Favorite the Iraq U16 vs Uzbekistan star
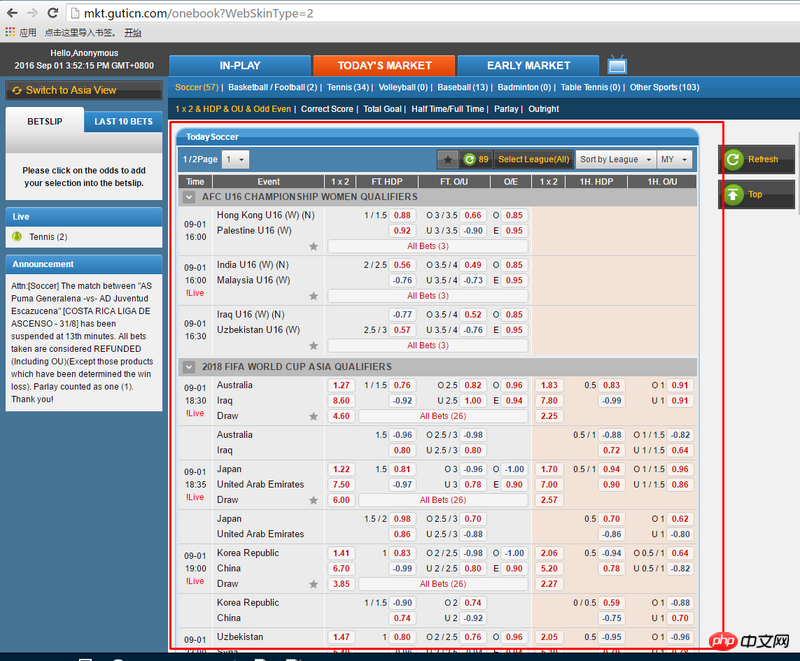The width and height of the screenshot is (800, 661). click(x=313, y=346)
